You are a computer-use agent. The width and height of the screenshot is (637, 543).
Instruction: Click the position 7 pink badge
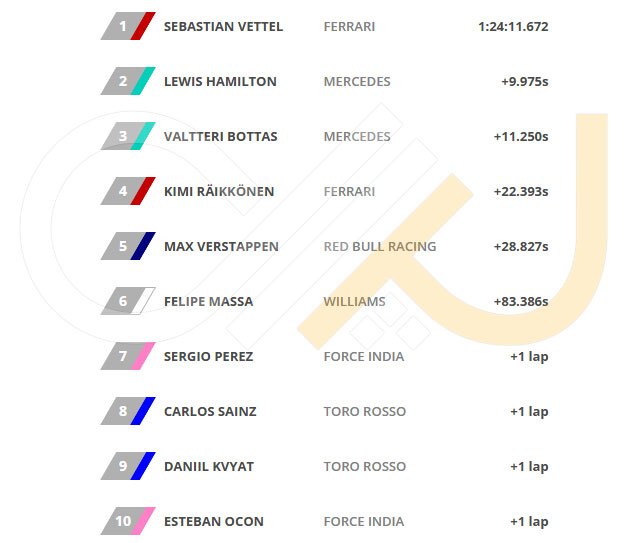(128, 356)
